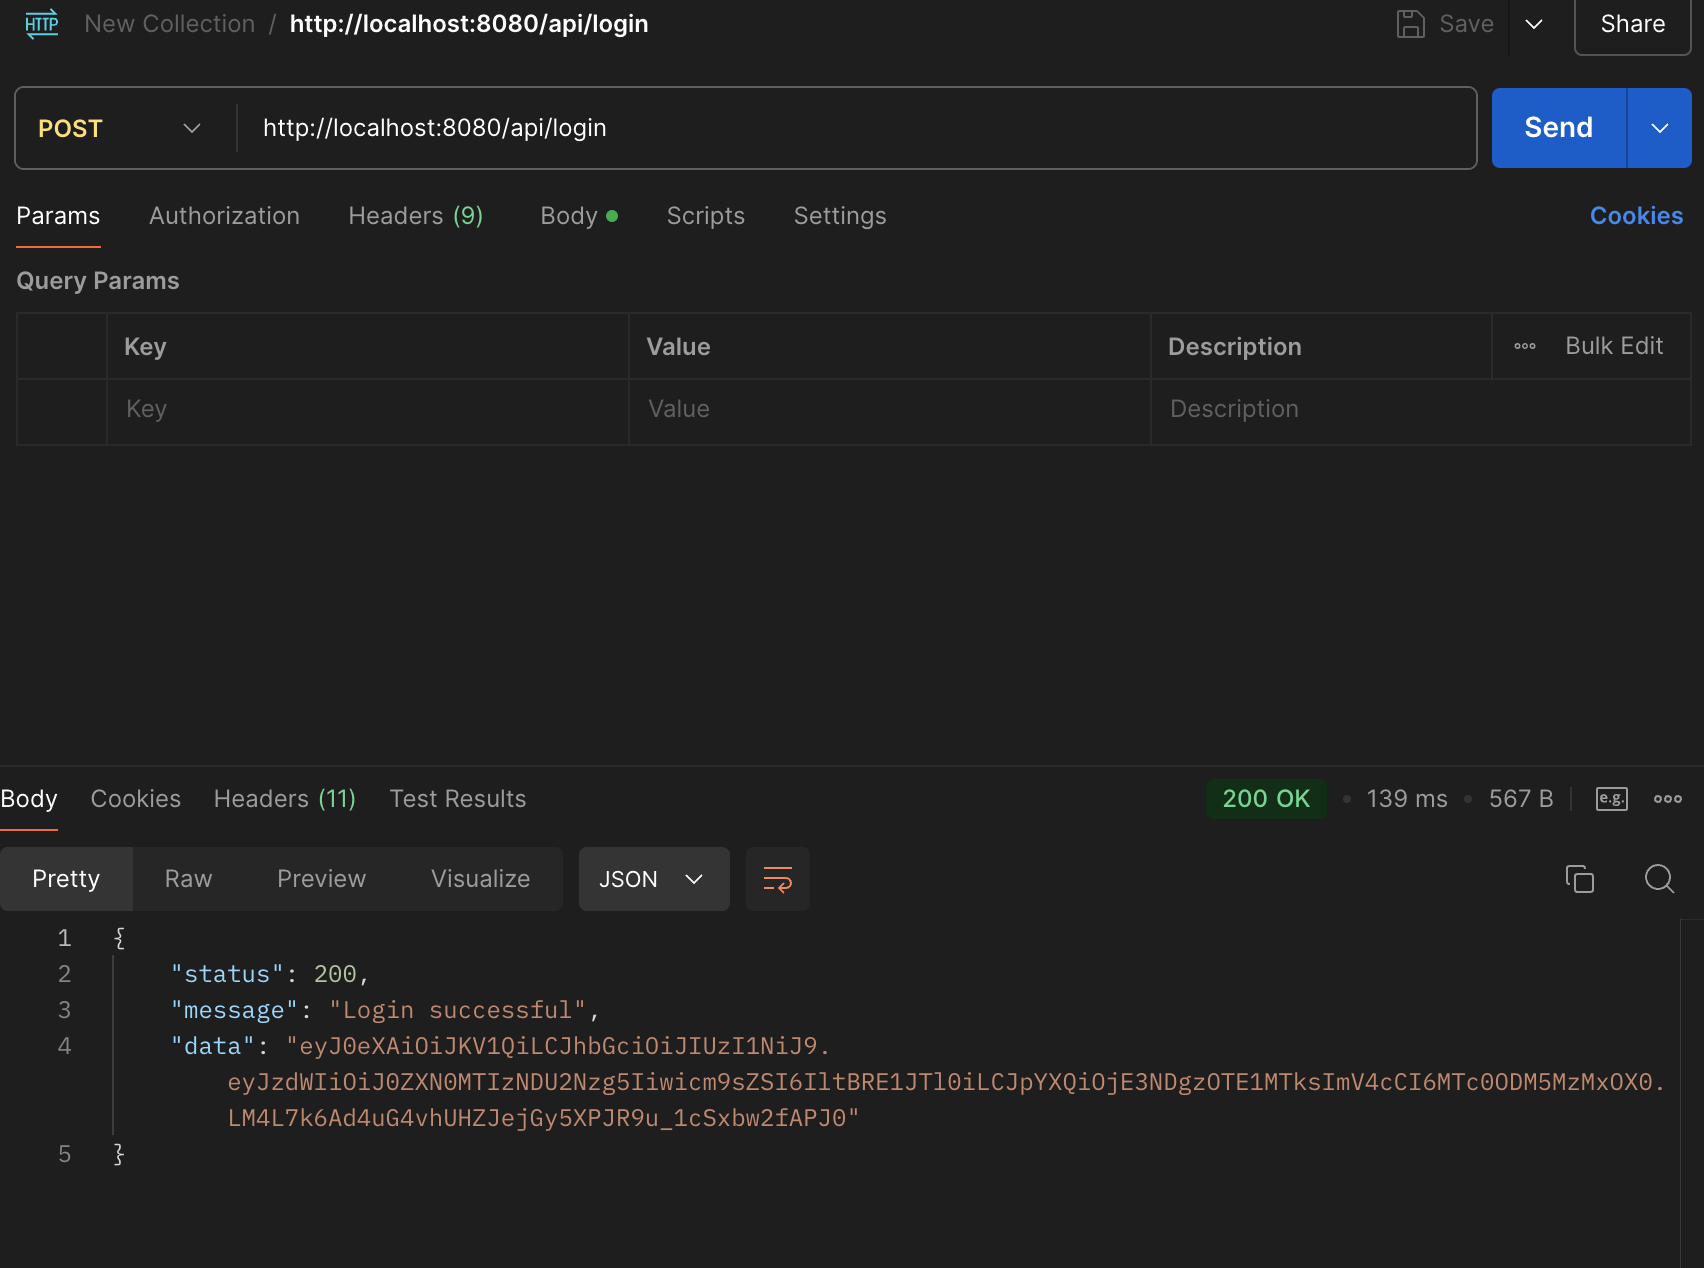Open the three-dot options beside Bulk Edit
Viewport: 1704px width, 1268px height.
click(x=1524, y=346)
